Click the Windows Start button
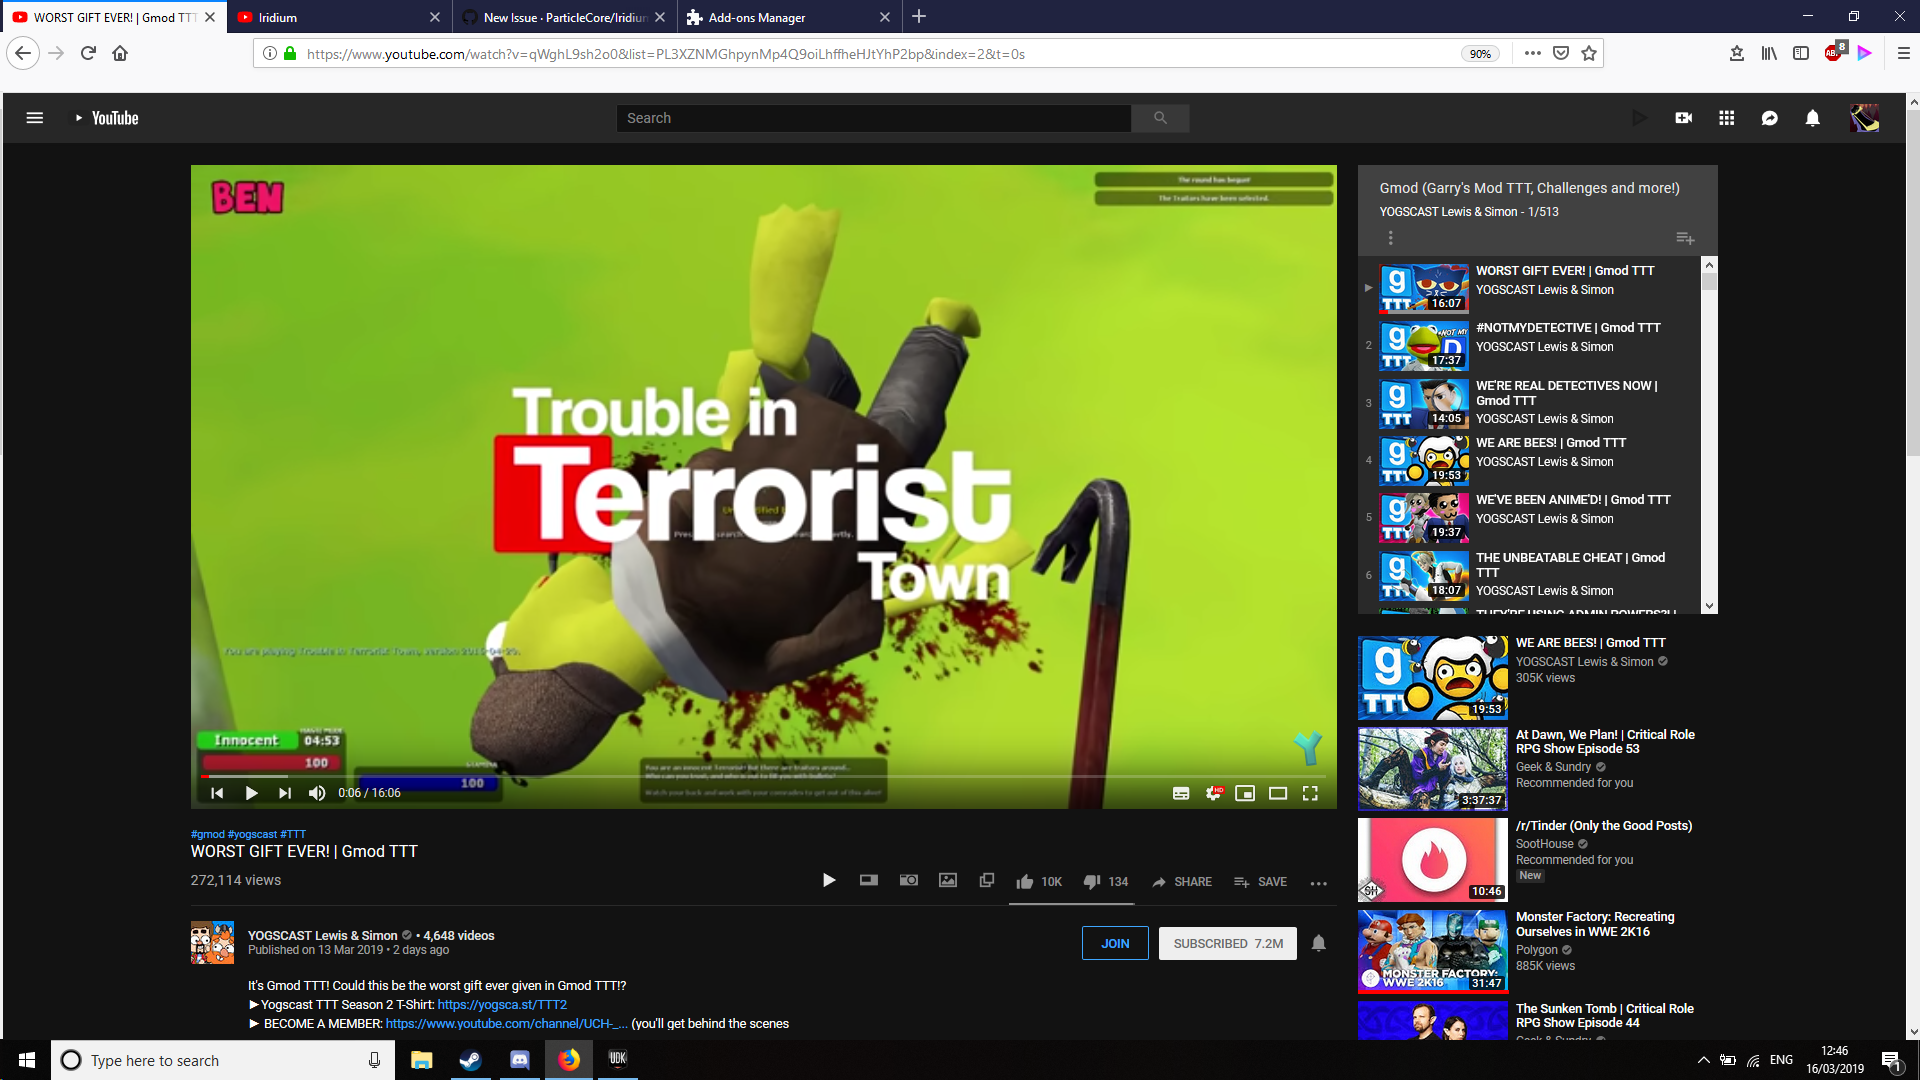 point(26,1060)
